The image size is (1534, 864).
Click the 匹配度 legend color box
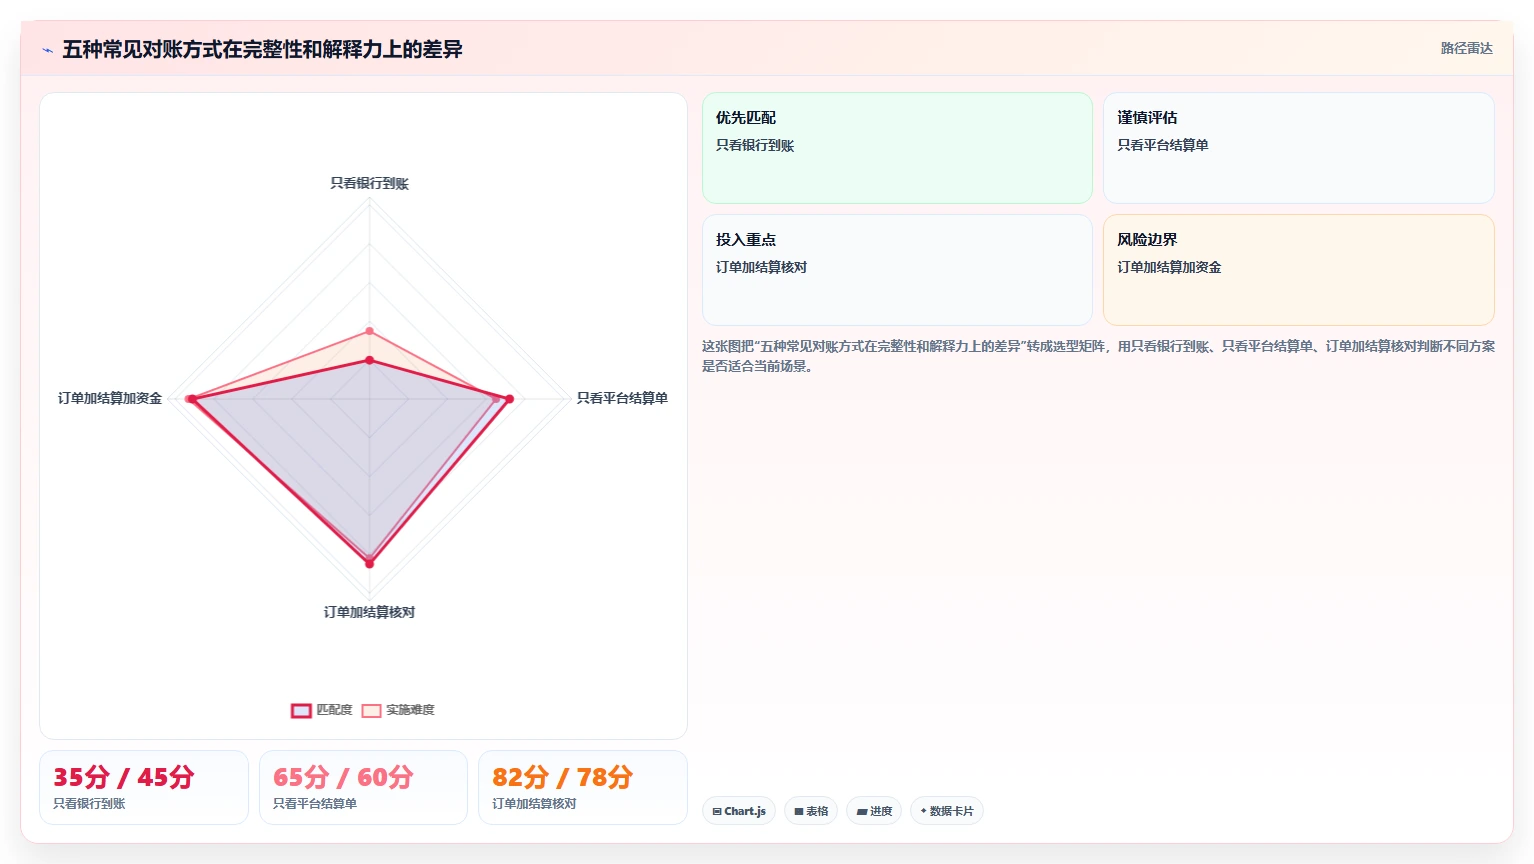301,711
